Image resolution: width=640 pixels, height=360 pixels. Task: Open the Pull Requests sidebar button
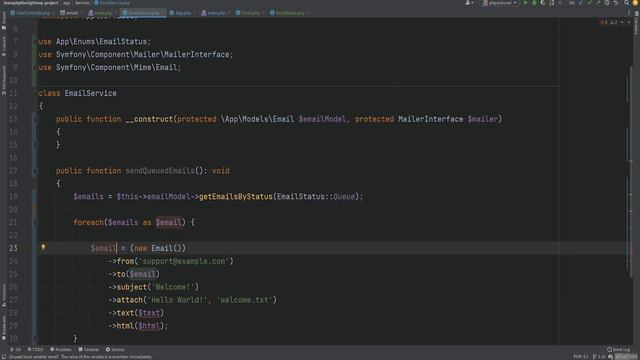point(4,80)
